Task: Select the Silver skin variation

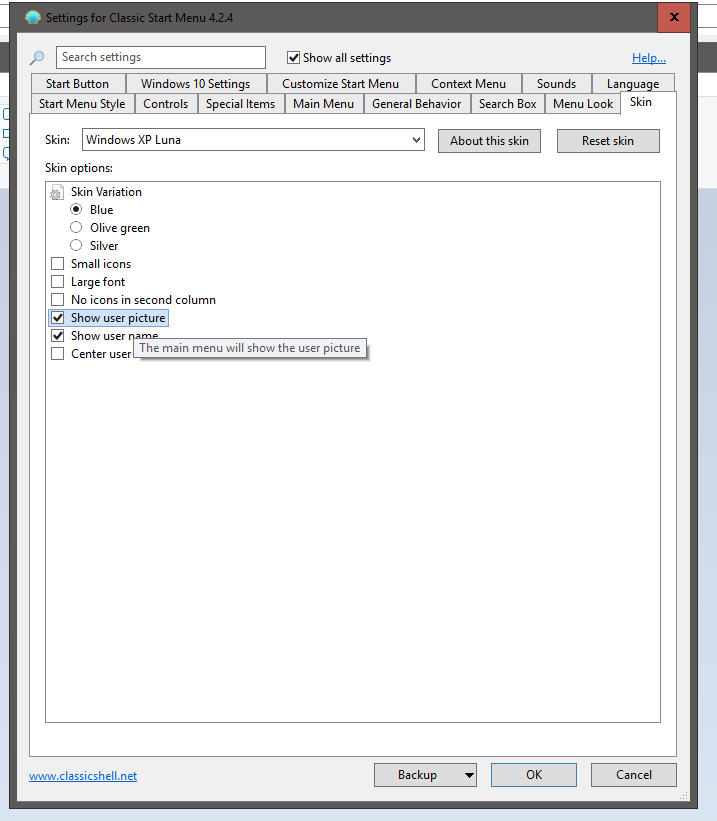Action: tap(76, 245)
